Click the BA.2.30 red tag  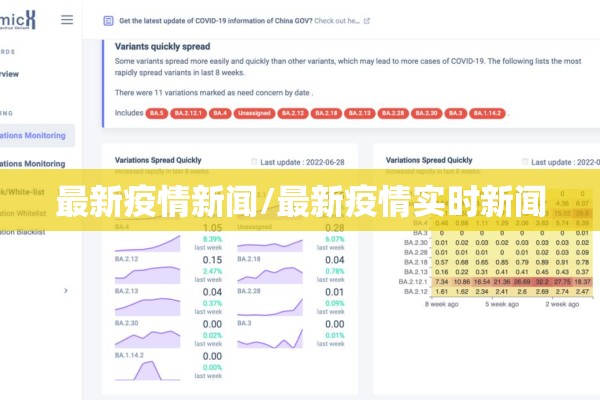pyautogui.click(x=426, y=113)
